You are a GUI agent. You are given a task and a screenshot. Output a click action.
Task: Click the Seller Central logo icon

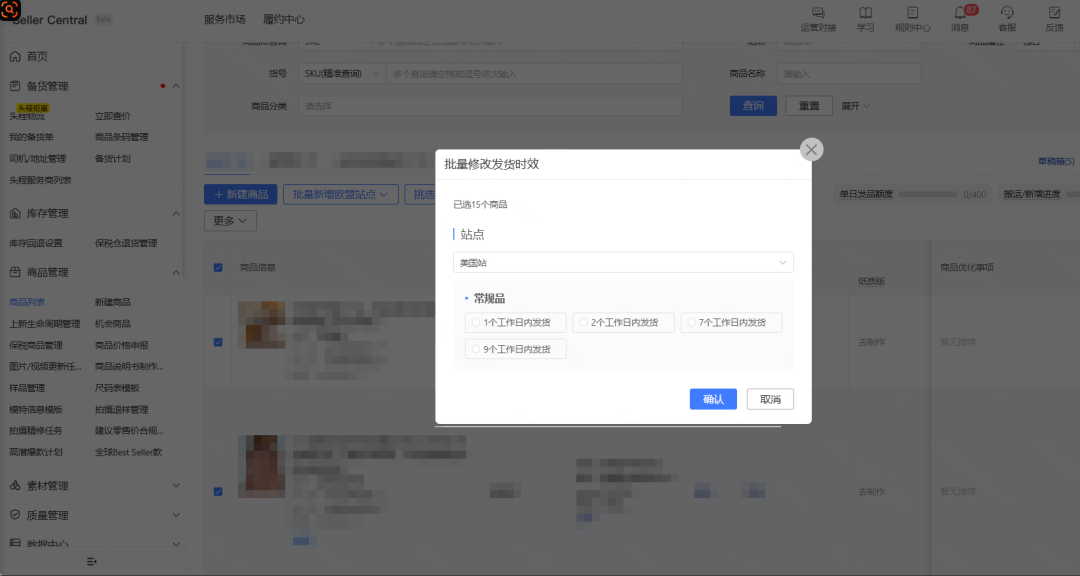(10, 10)
